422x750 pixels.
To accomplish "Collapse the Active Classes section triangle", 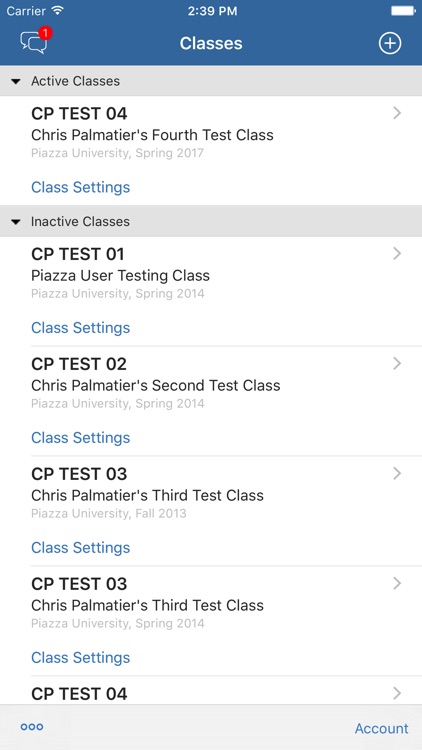I will pyautogui.click(x=16, y=81).
